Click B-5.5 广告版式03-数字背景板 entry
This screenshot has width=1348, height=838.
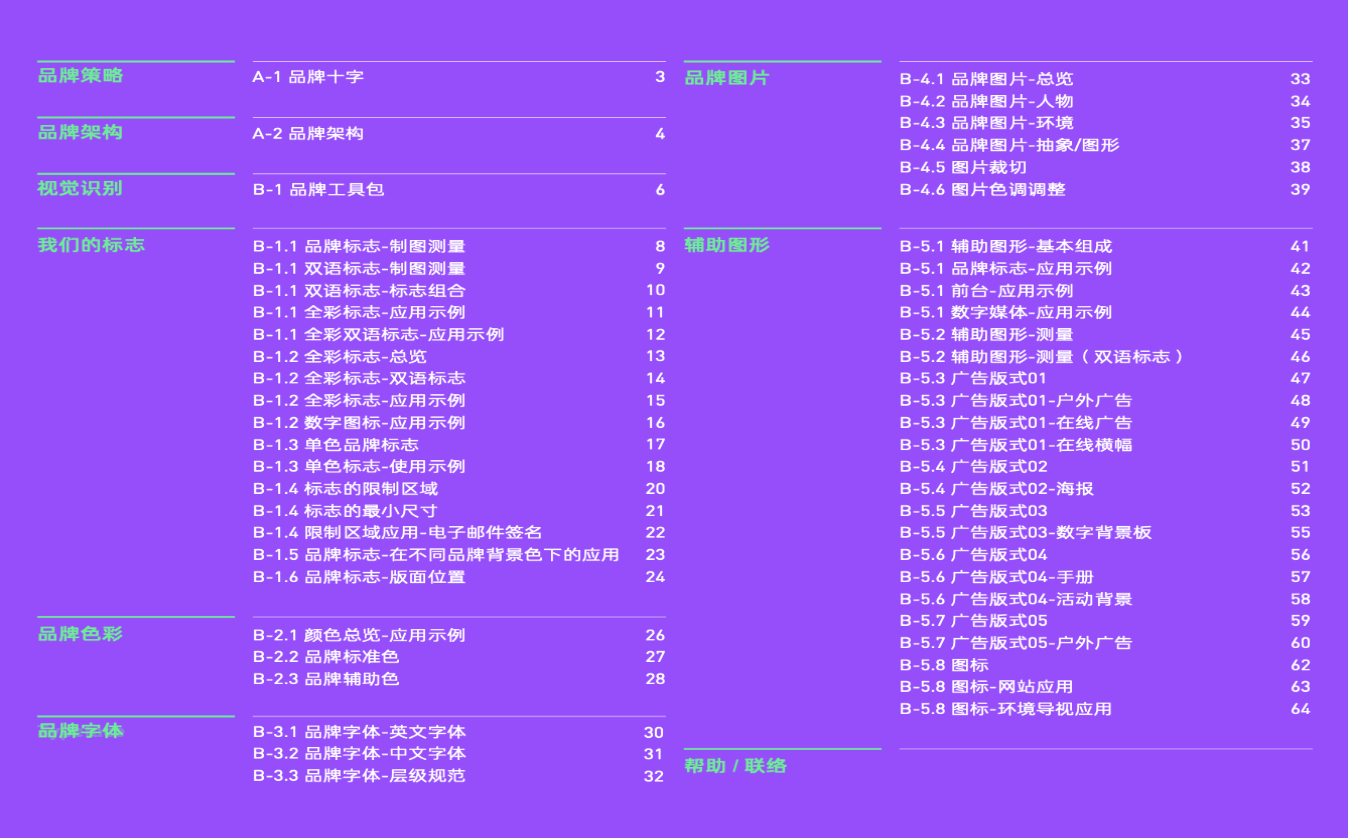click(x=1026, y=533)
